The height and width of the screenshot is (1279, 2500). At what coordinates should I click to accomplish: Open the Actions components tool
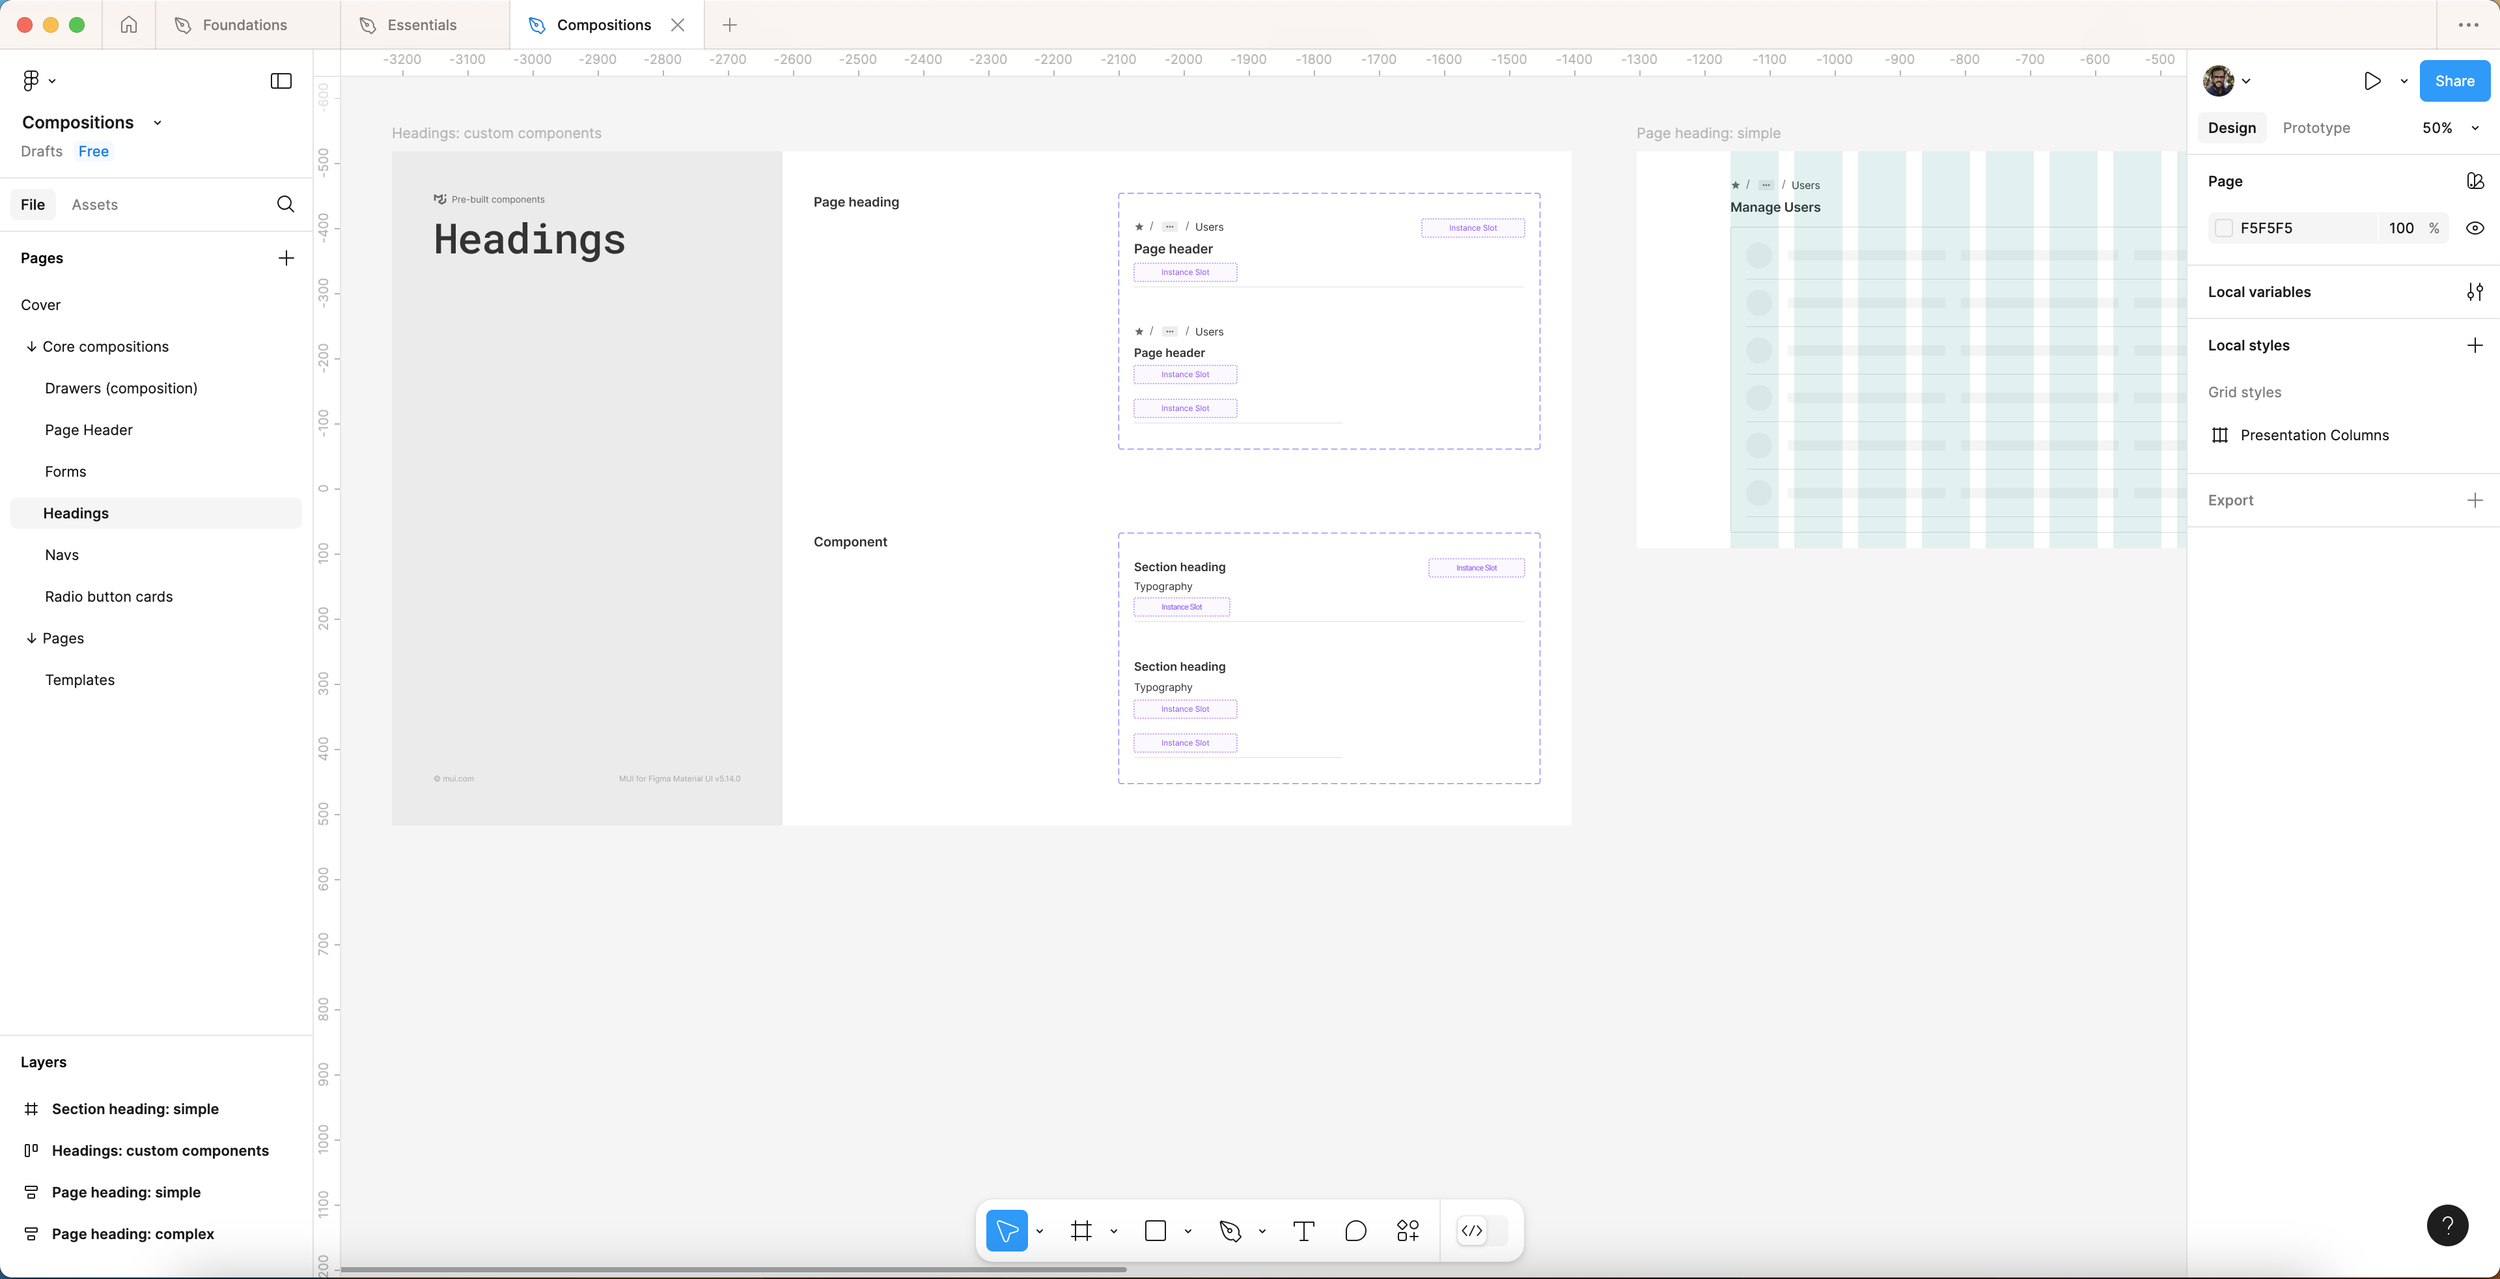pos(1408,1231)
